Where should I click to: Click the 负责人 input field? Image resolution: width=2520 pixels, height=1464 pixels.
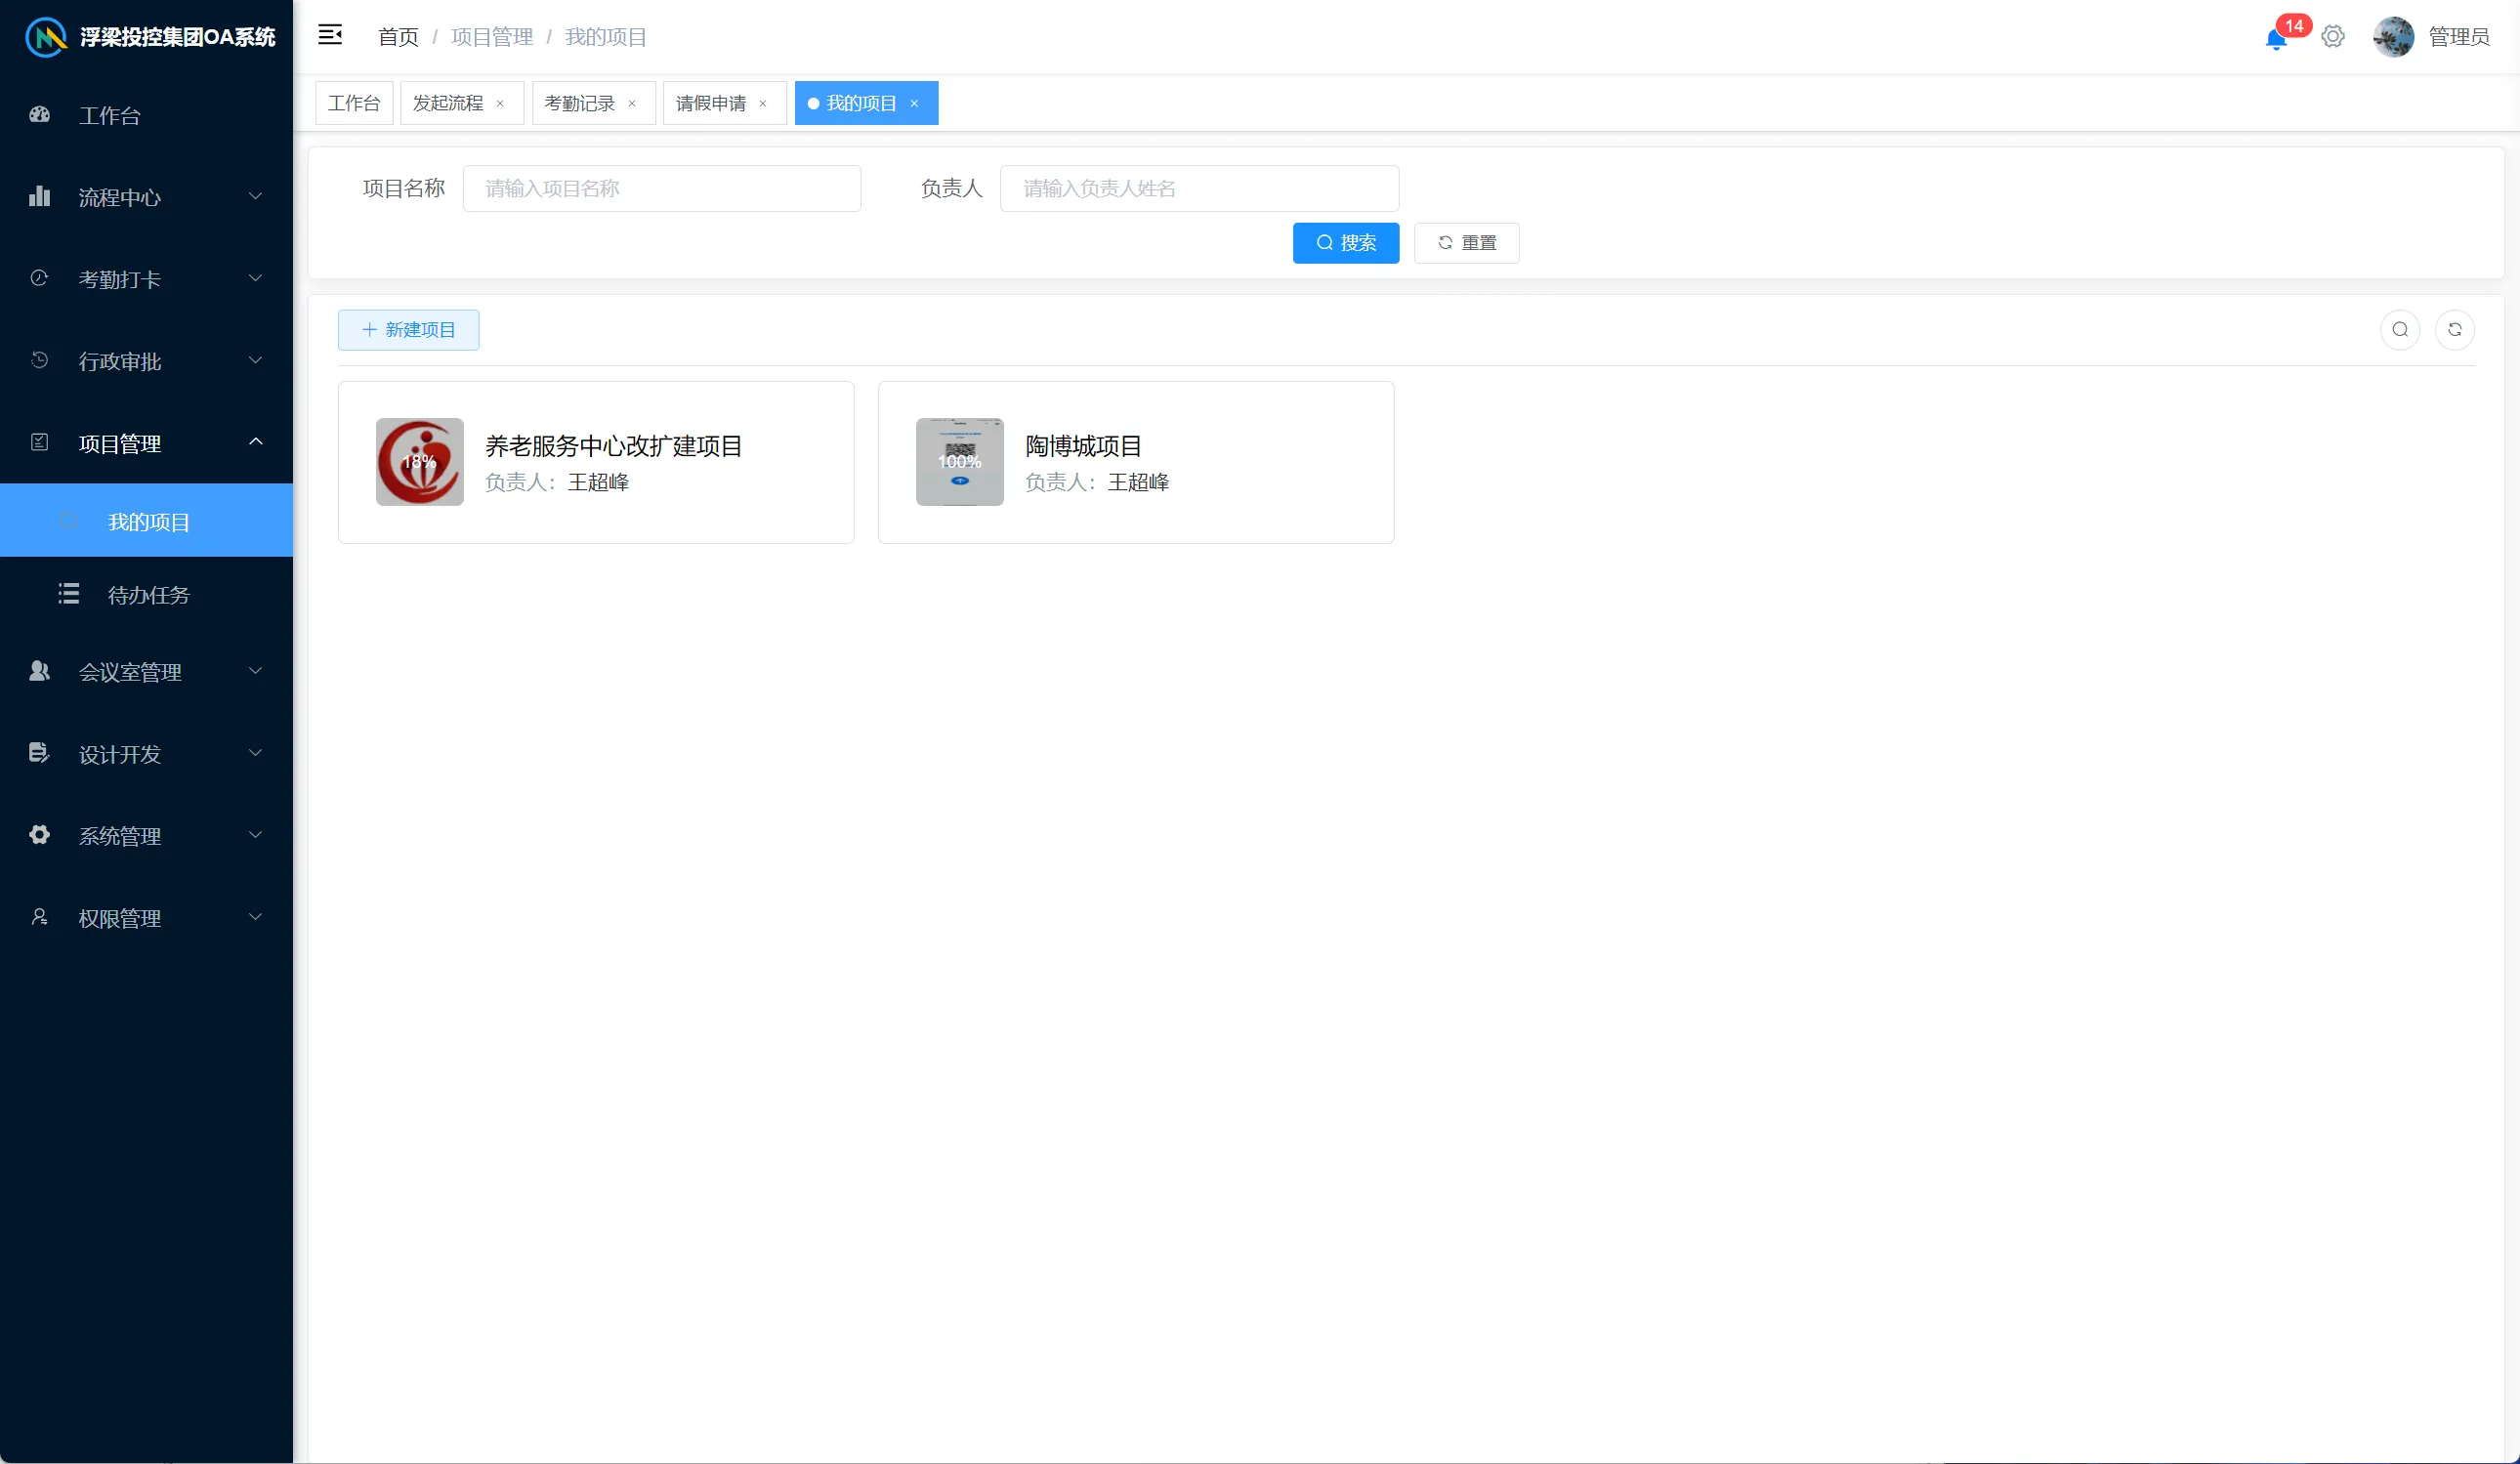[x=1200, y=188]
